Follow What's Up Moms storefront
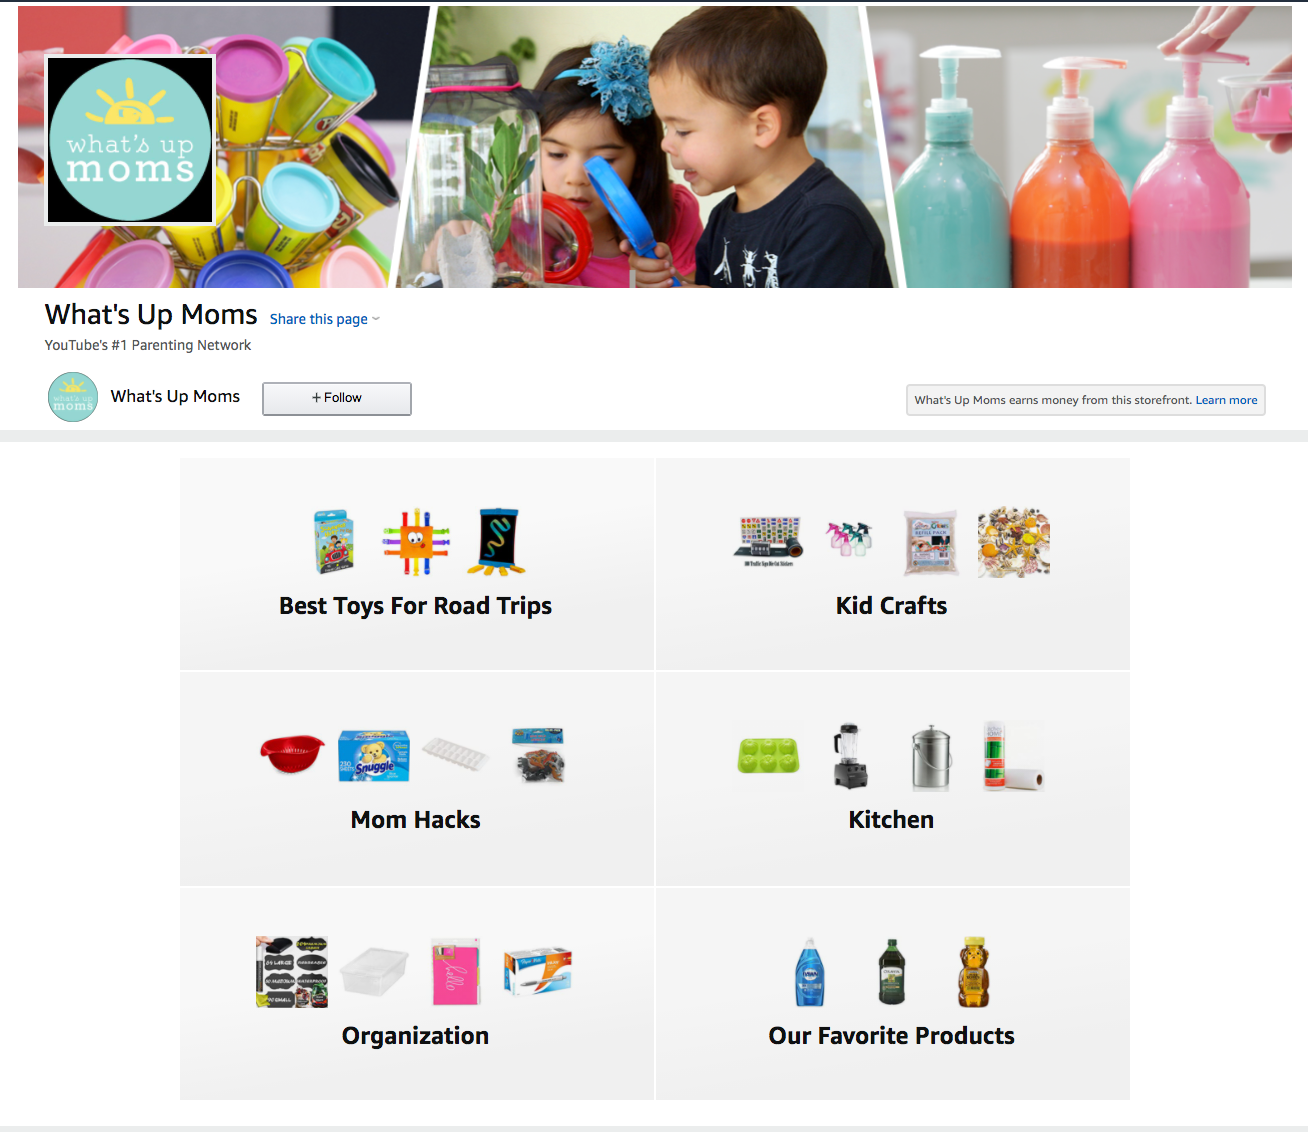 (x=337, y=398)
